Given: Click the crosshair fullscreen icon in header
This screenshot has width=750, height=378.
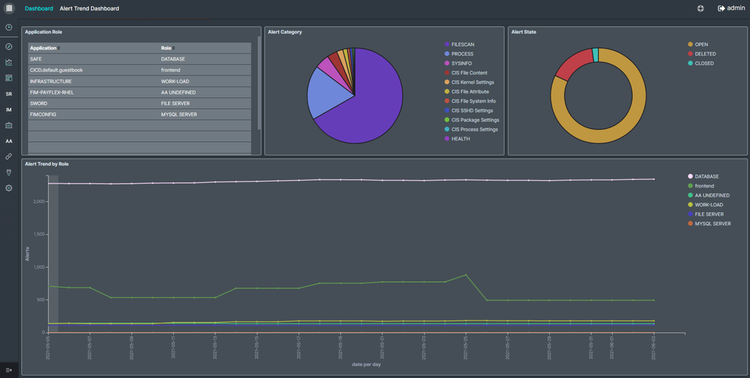Looking at the screenshot, I should point(700,8).
